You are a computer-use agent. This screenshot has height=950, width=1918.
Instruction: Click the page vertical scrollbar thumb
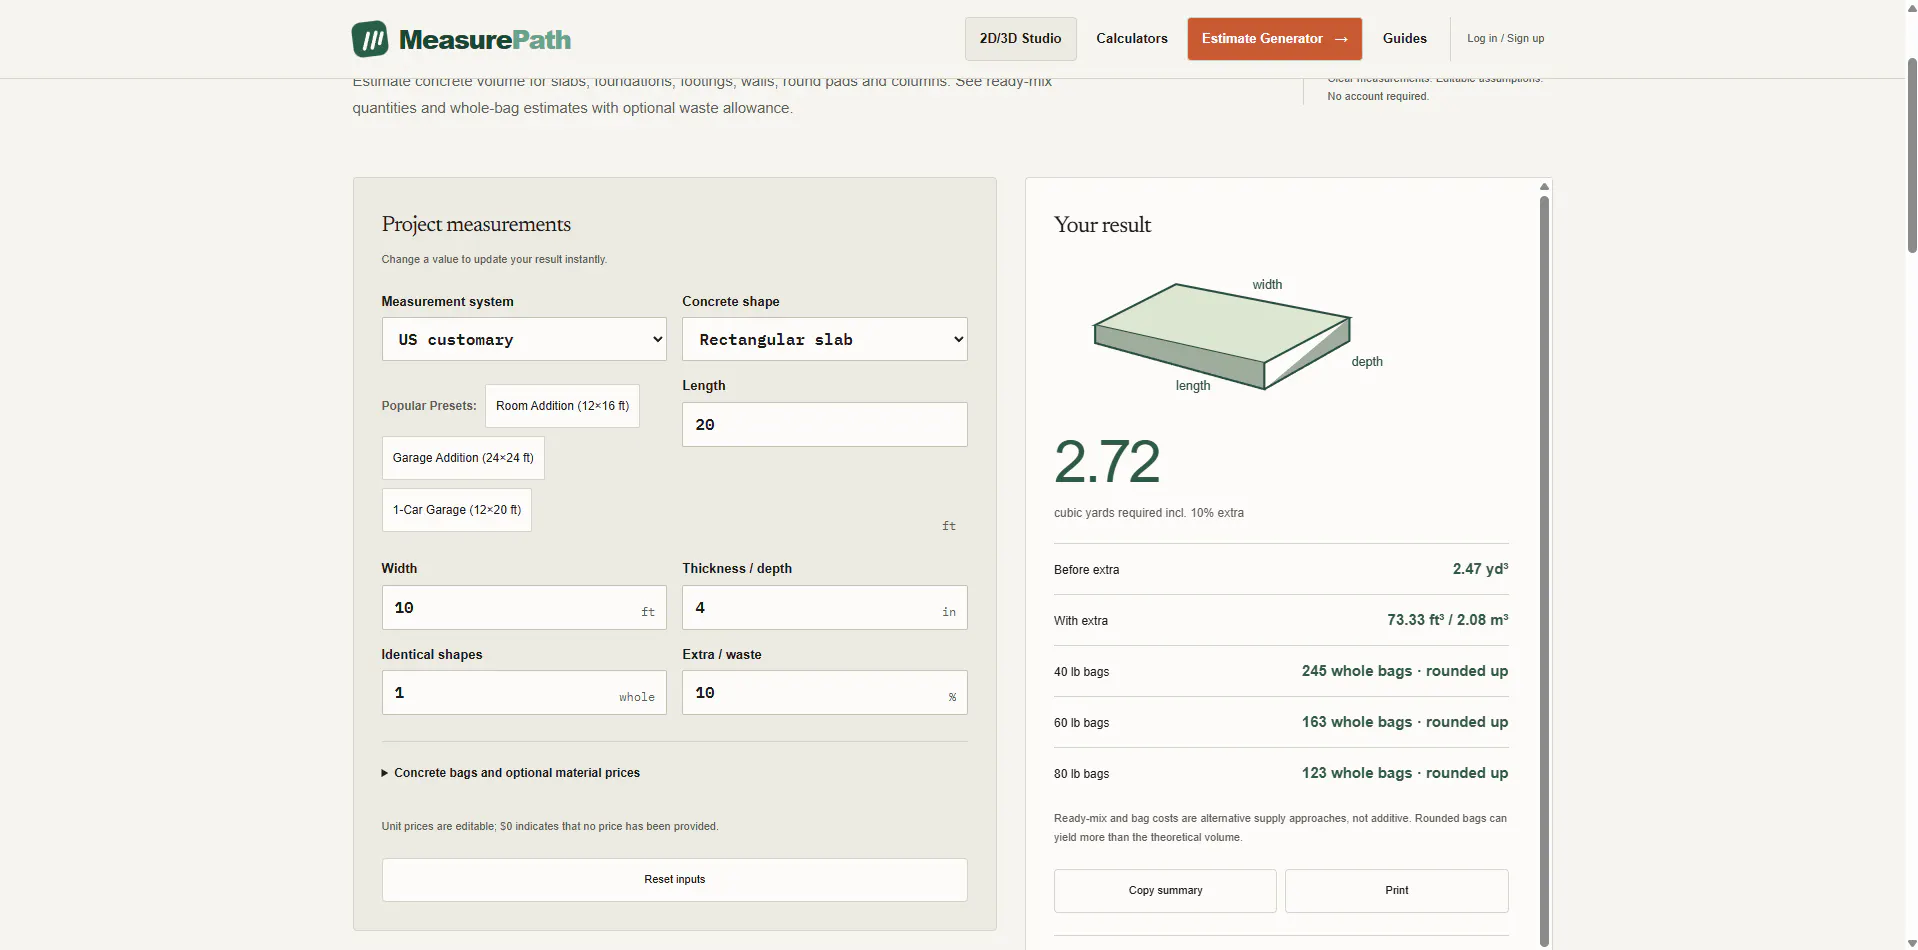[x=1912, y=156]
